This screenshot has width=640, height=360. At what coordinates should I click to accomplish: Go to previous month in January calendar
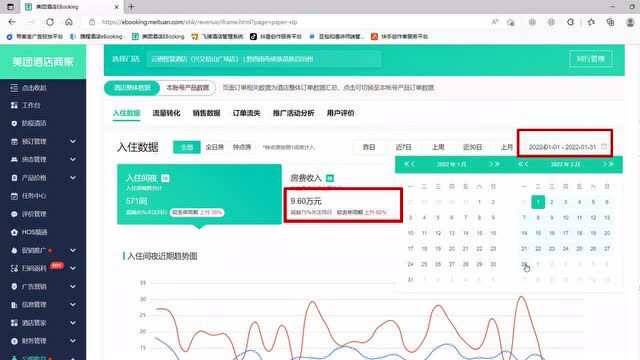click(x=413, y=164)
